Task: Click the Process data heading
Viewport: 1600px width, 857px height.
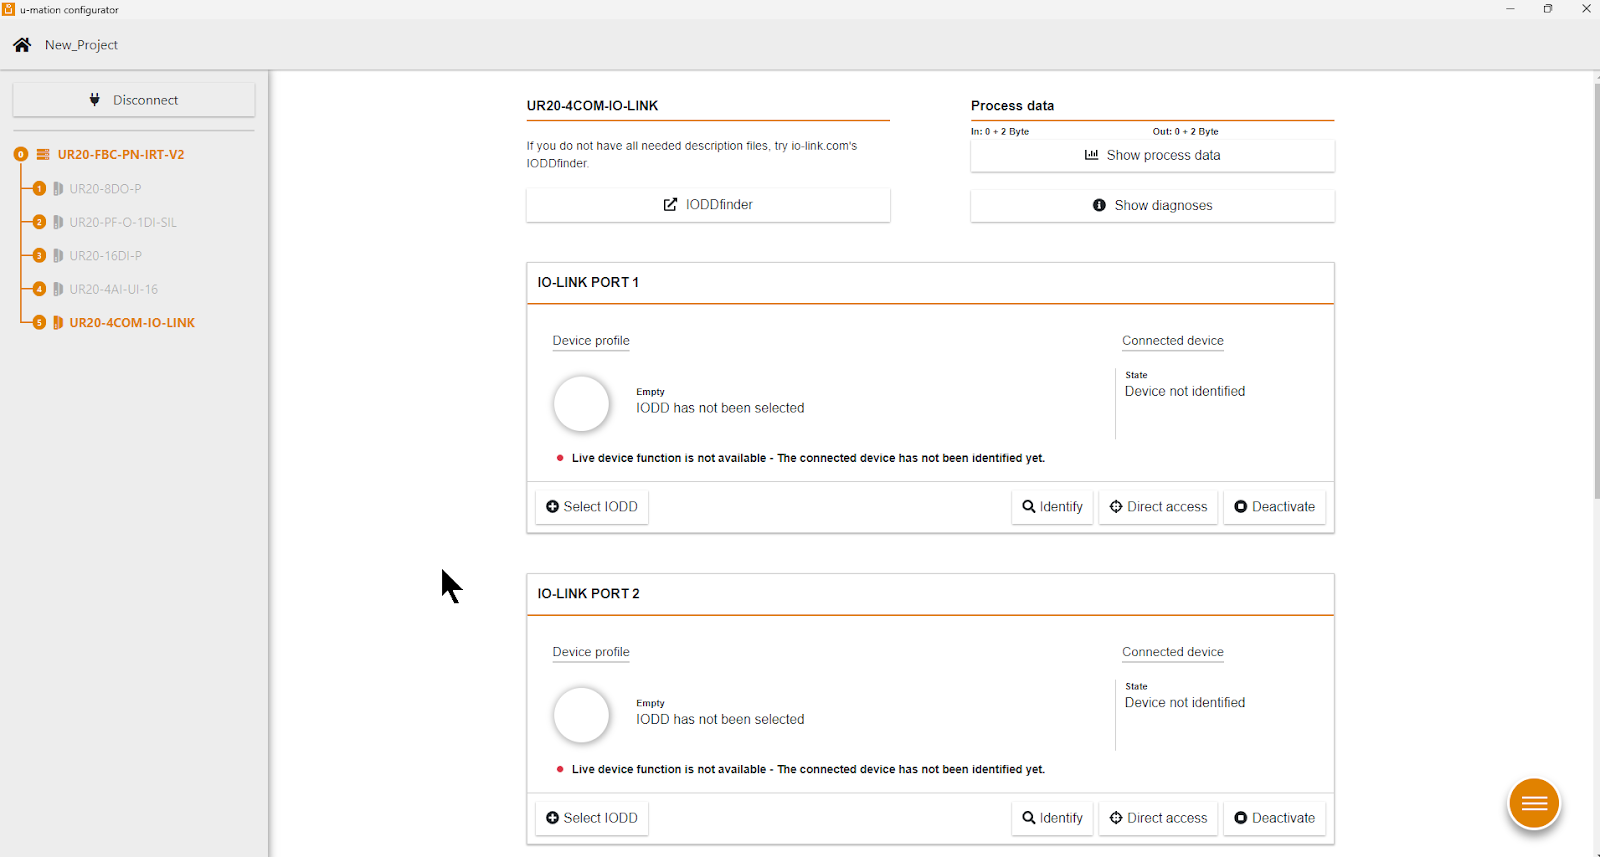Action: tap(1012, 106)
